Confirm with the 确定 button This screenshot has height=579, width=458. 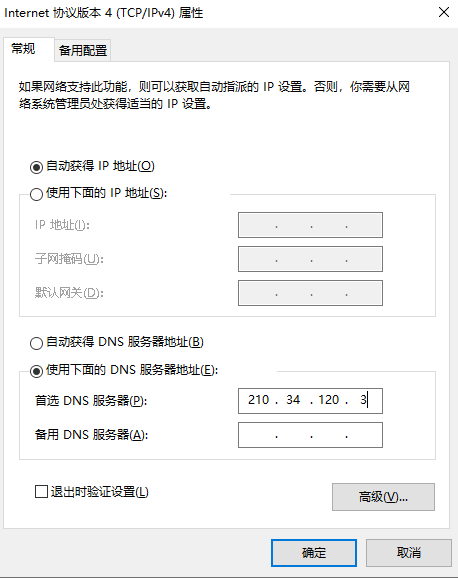[x=314, y=553]
